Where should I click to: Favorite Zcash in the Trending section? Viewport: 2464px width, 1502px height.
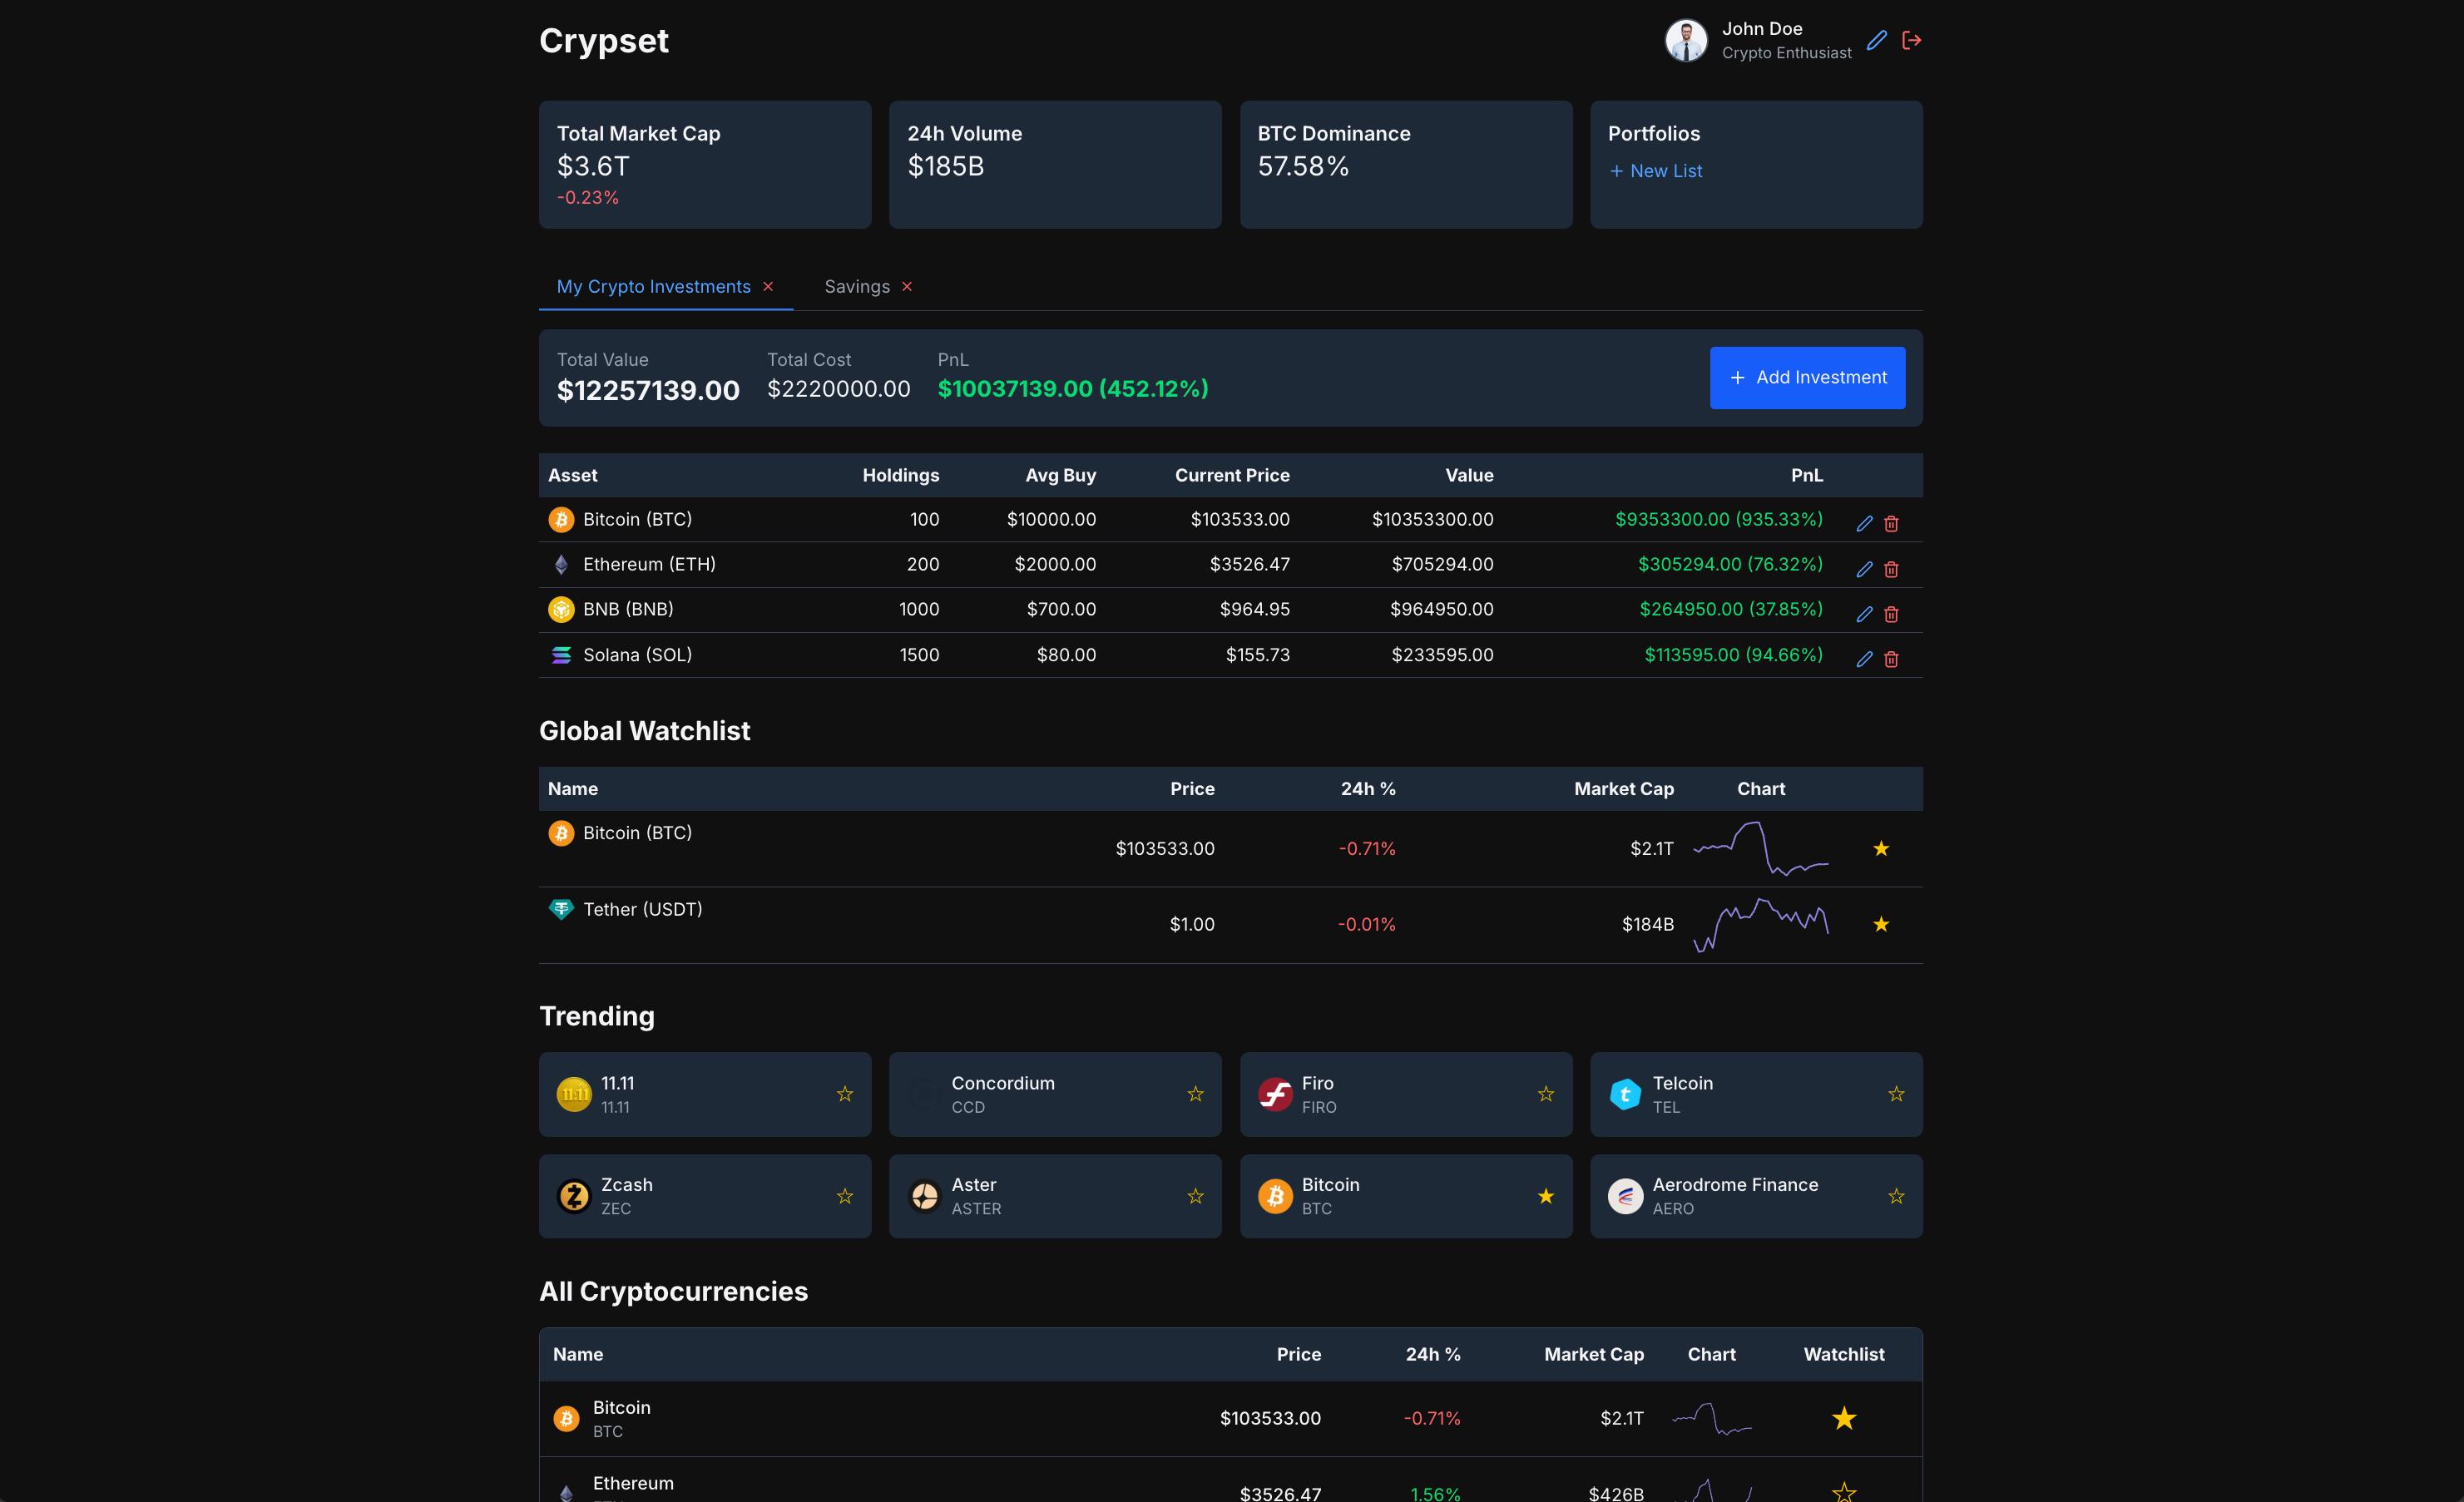845,1195
